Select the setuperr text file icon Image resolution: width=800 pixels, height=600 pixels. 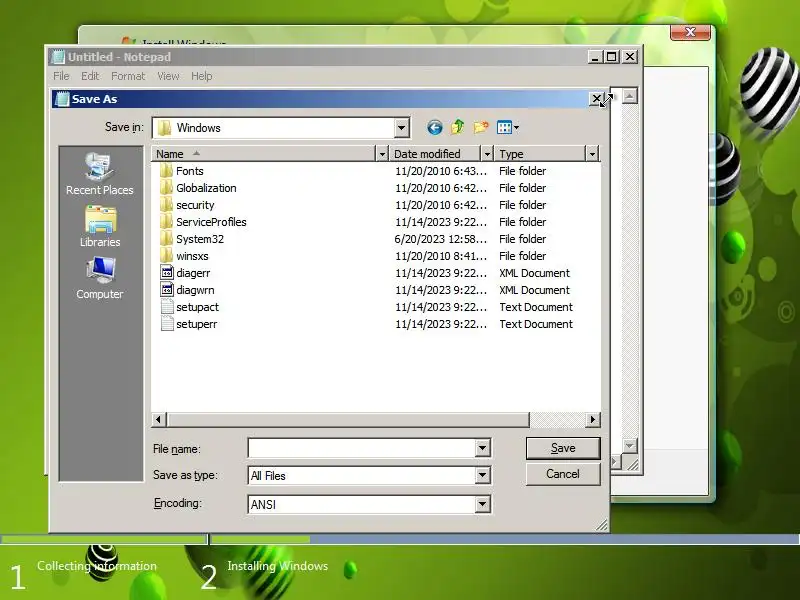coord(167,324)
